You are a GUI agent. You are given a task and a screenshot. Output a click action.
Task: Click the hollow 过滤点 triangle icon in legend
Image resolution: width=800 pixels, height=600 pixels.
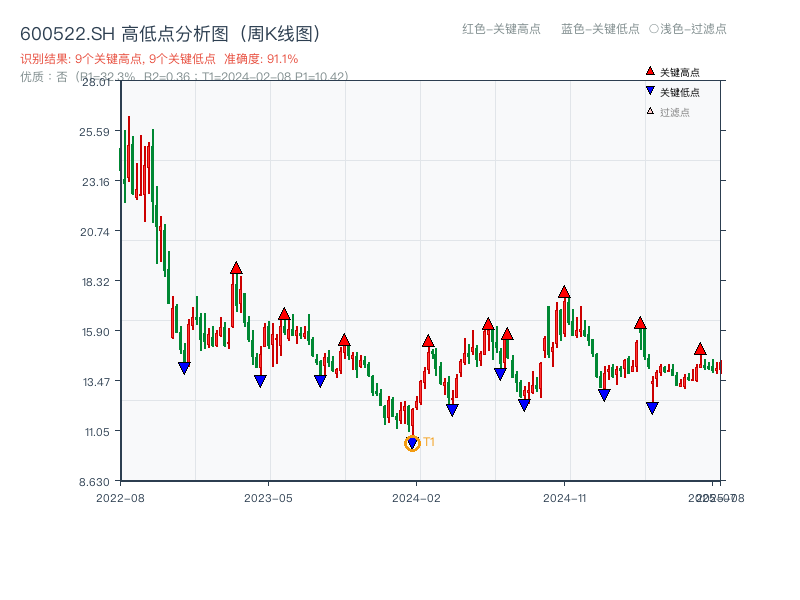tap(650, 109)
